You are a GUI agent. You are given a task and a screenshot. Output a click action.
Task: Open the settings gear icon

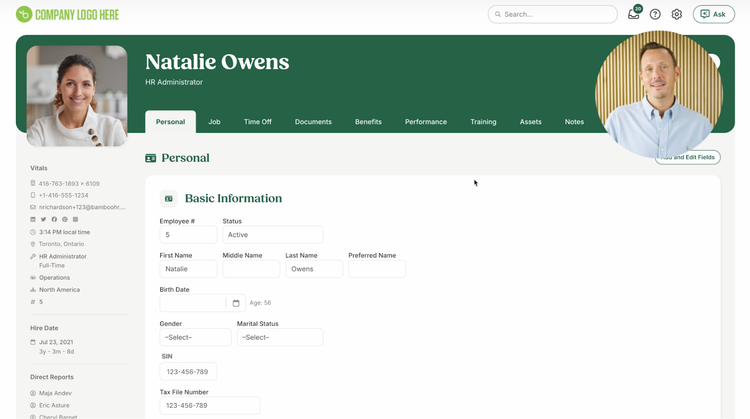tap(676, 14)
